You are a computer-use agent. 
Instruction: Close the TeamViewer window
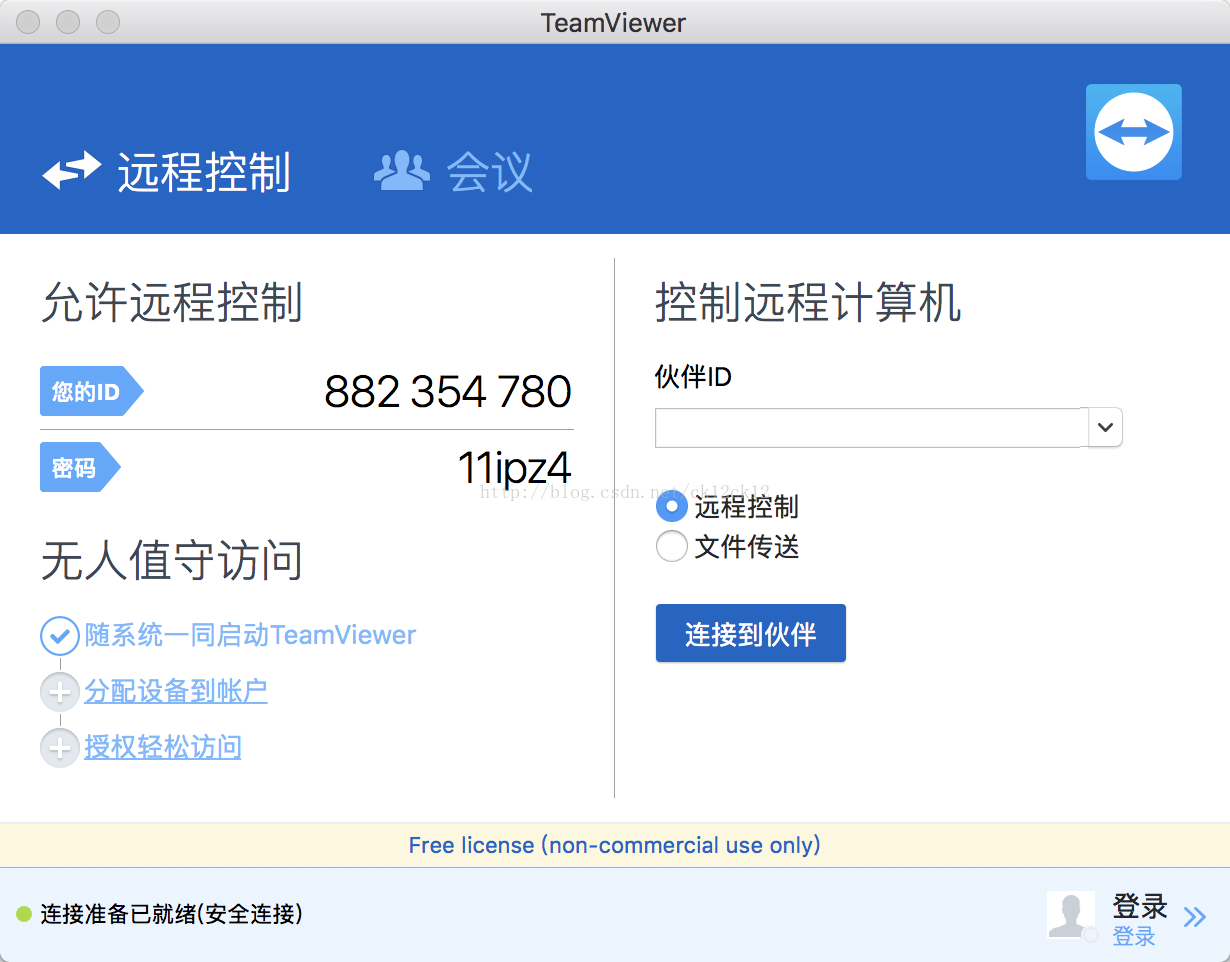[x=28, y=22]
